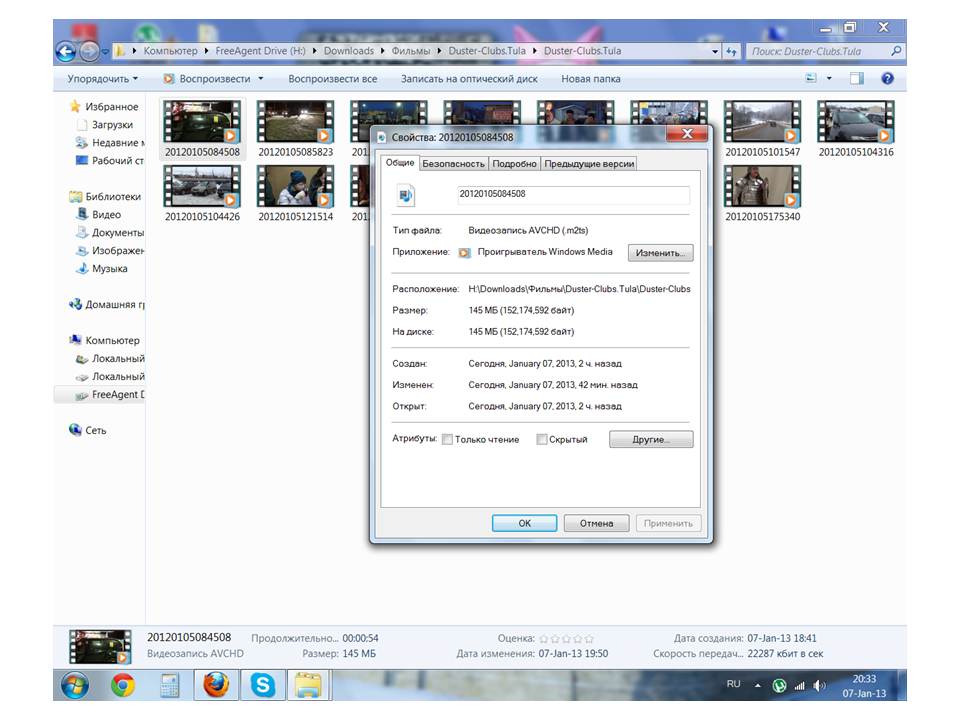Open the Explorer help question mark icon

click(x=887, y=78)
